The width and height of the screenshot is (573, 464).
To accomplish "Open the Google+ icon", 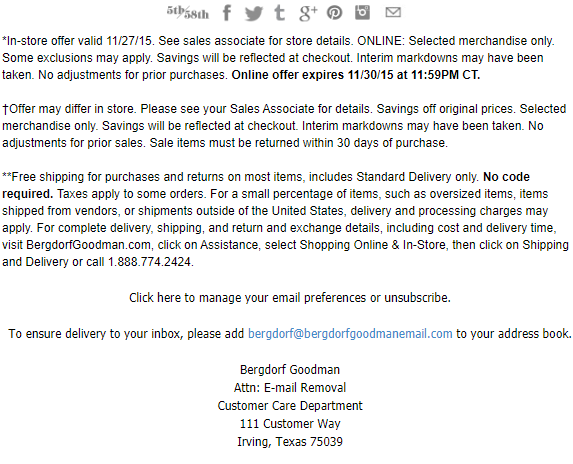I will tap(308, 13).
